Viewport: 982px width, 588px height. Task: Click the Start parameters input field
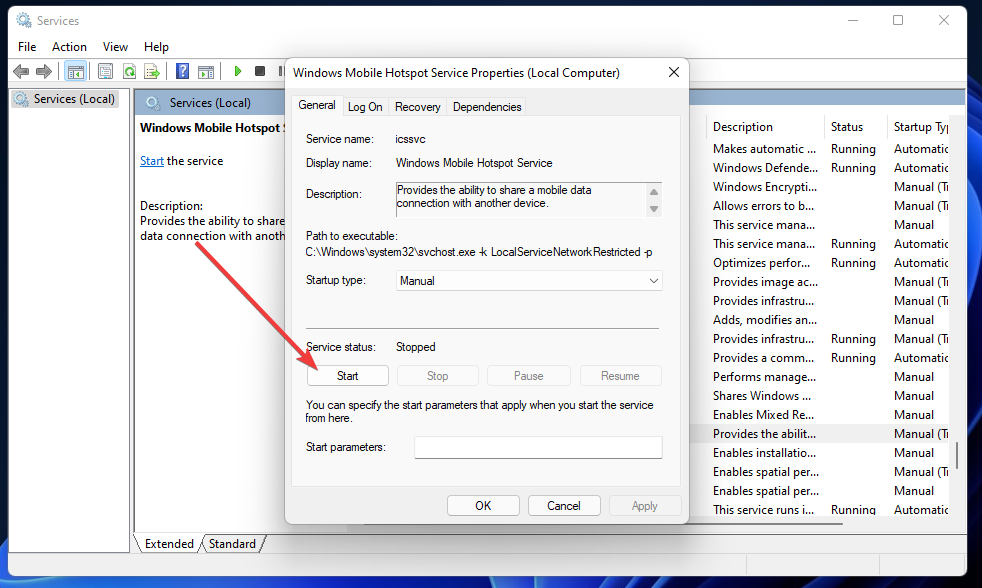(538, 447)
